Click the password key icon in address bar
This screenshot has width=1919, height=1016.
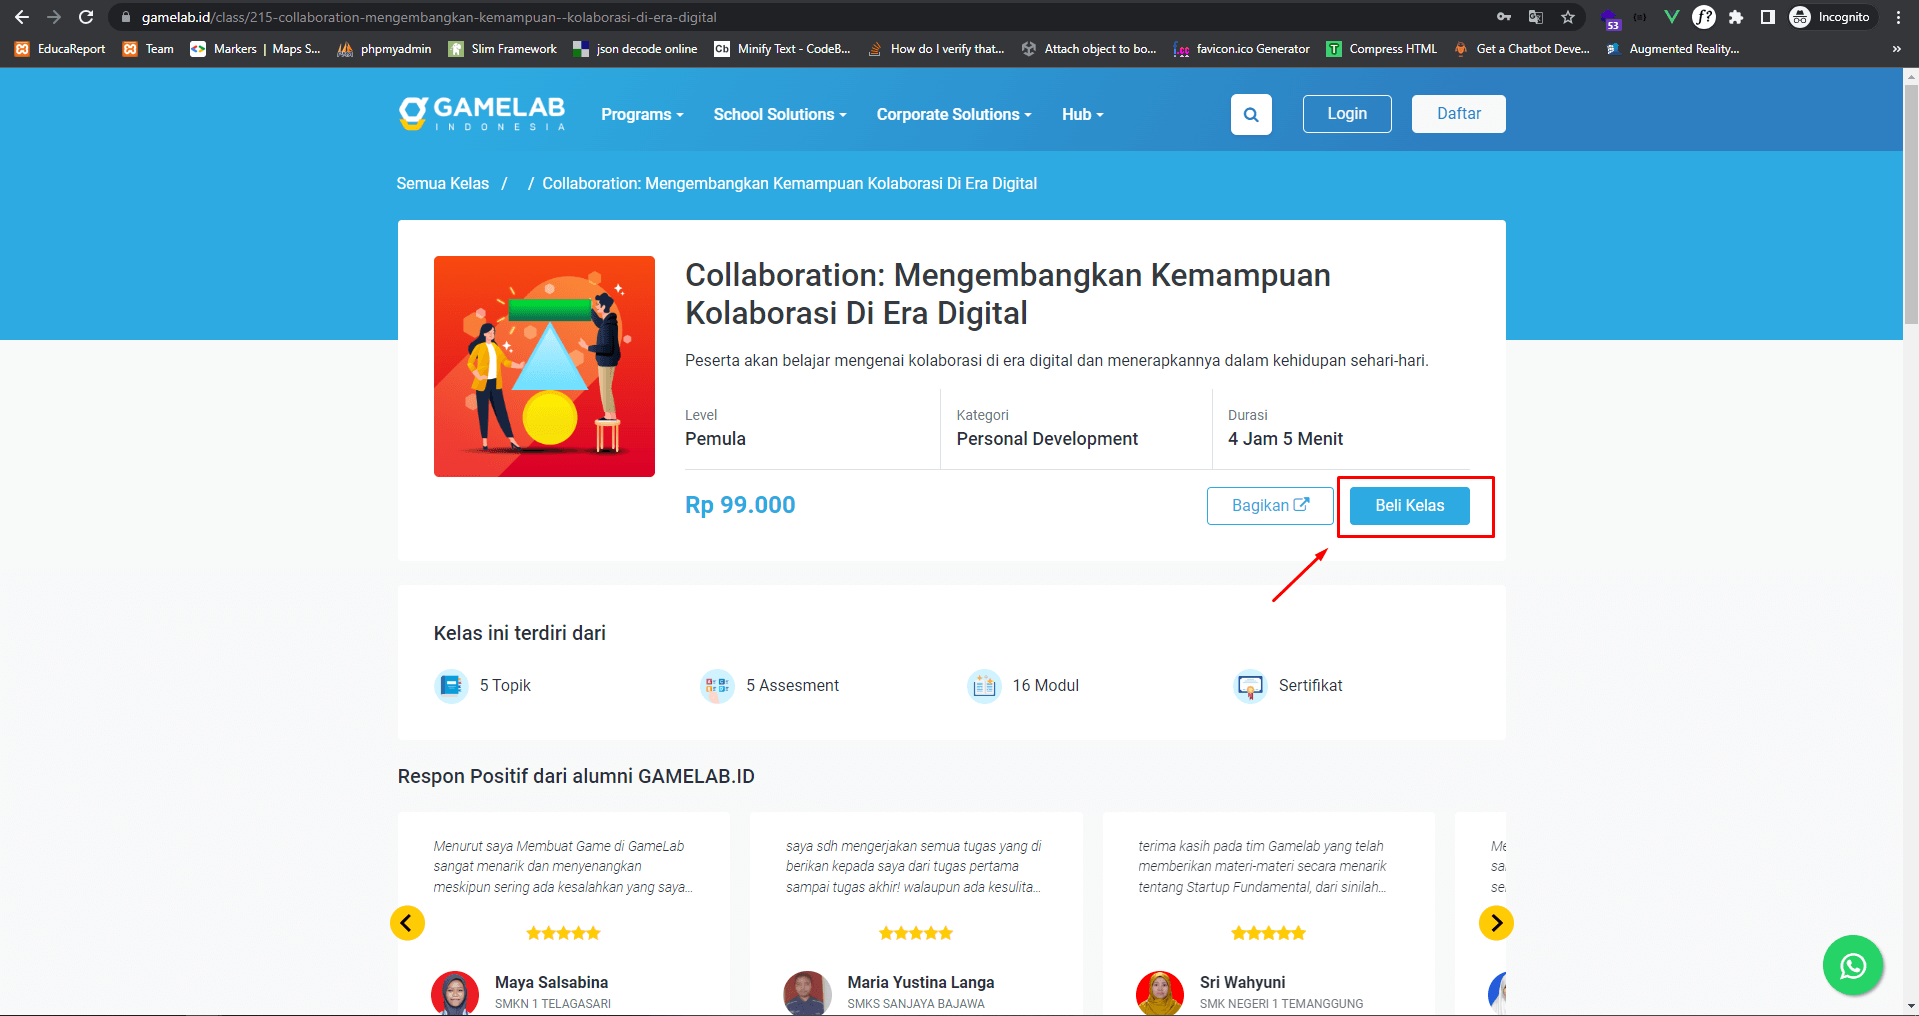coord(1503,17)
